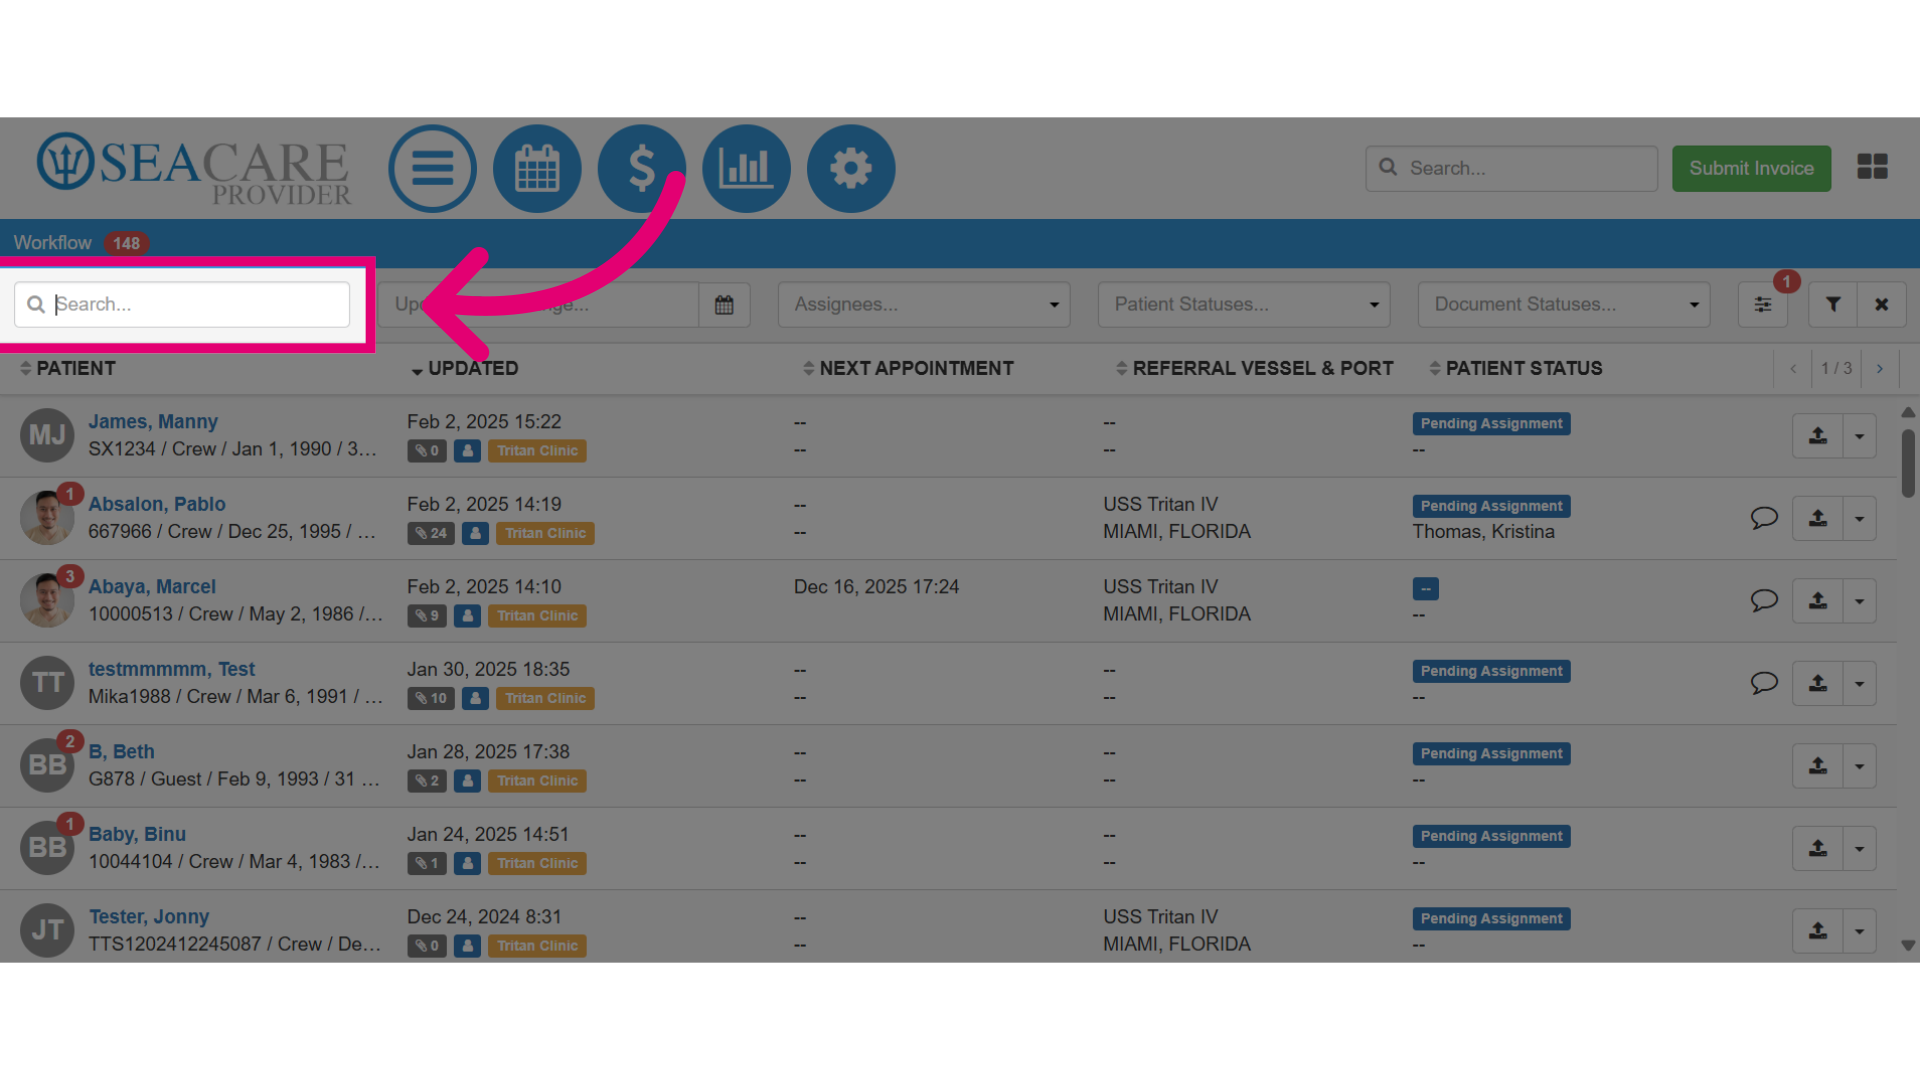Upload document for James, Manny
This screenshot has width=1920, height=1080.
pyautogui.click(x=1818, y=436)
